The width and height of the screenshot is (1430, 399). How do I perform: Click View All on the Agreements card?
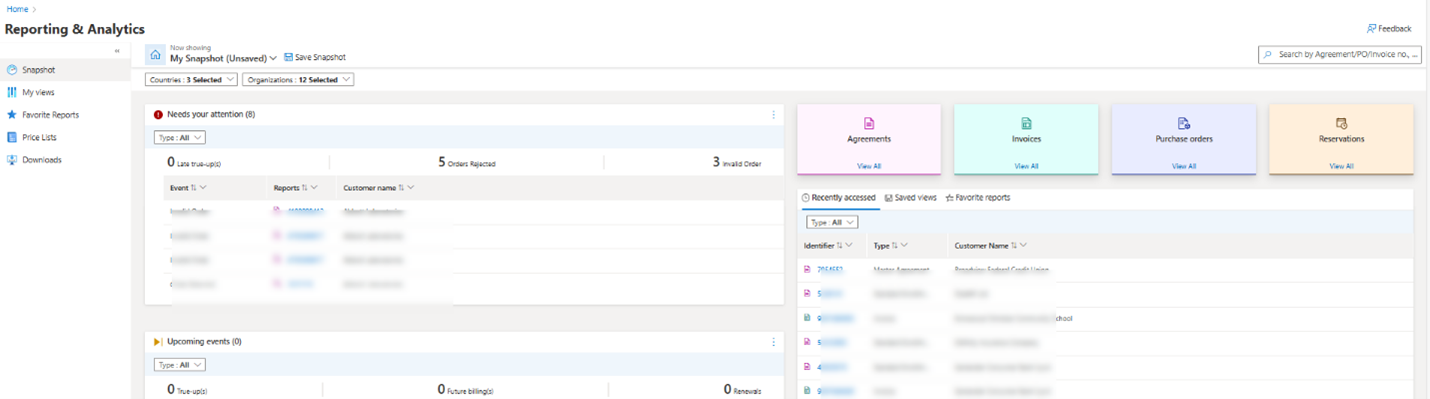[869, 166]
